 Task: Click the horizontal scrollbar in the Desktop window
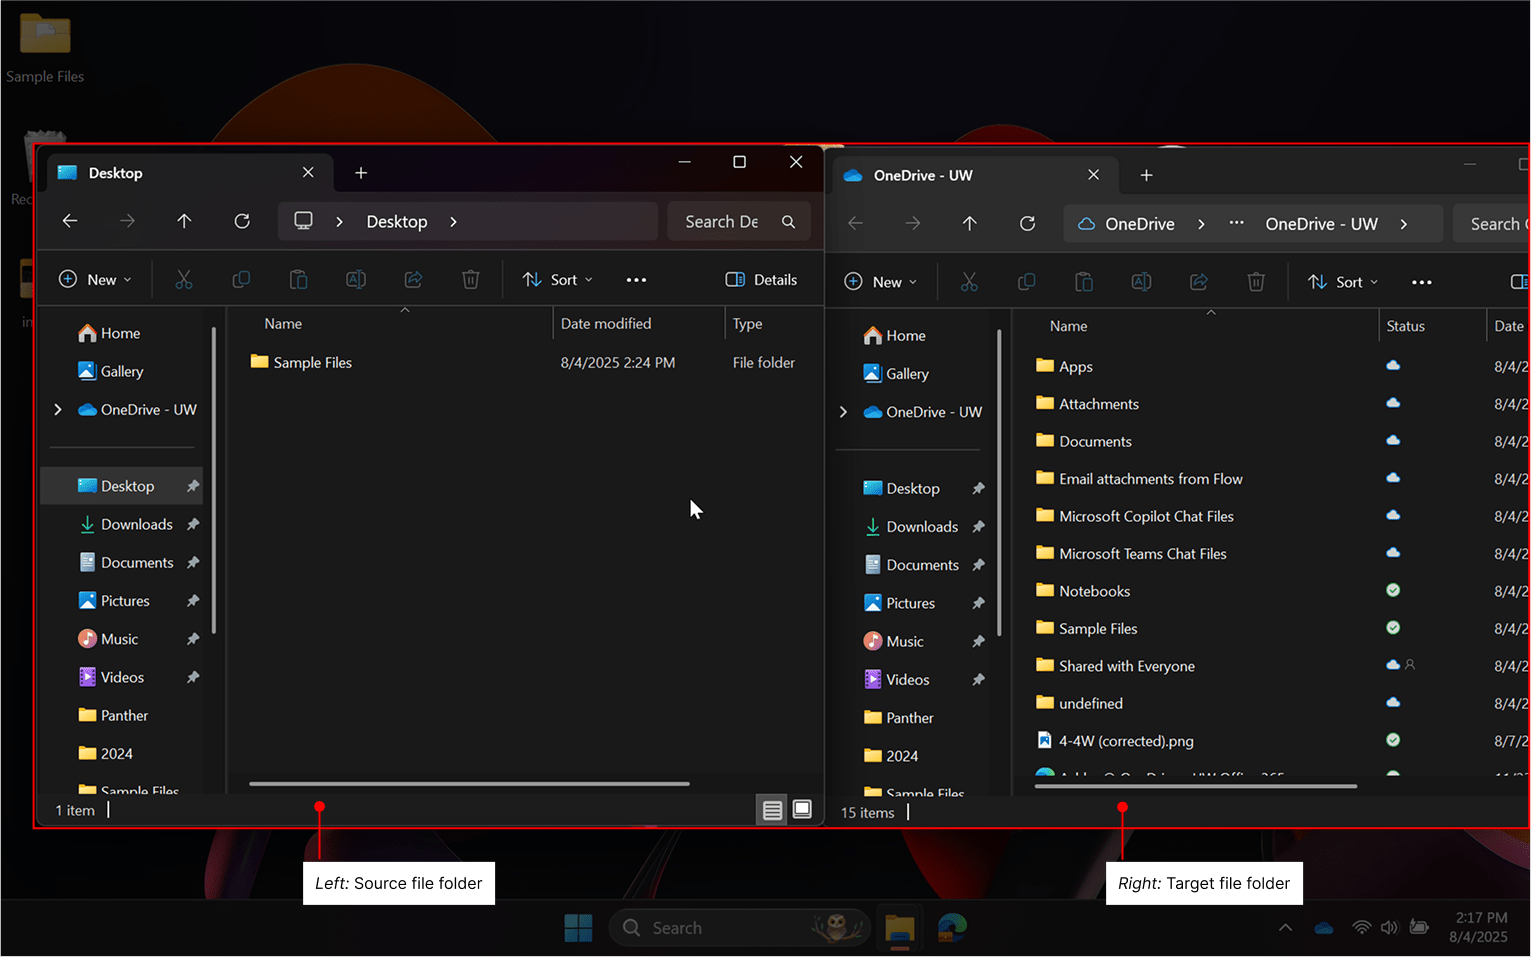467,784
